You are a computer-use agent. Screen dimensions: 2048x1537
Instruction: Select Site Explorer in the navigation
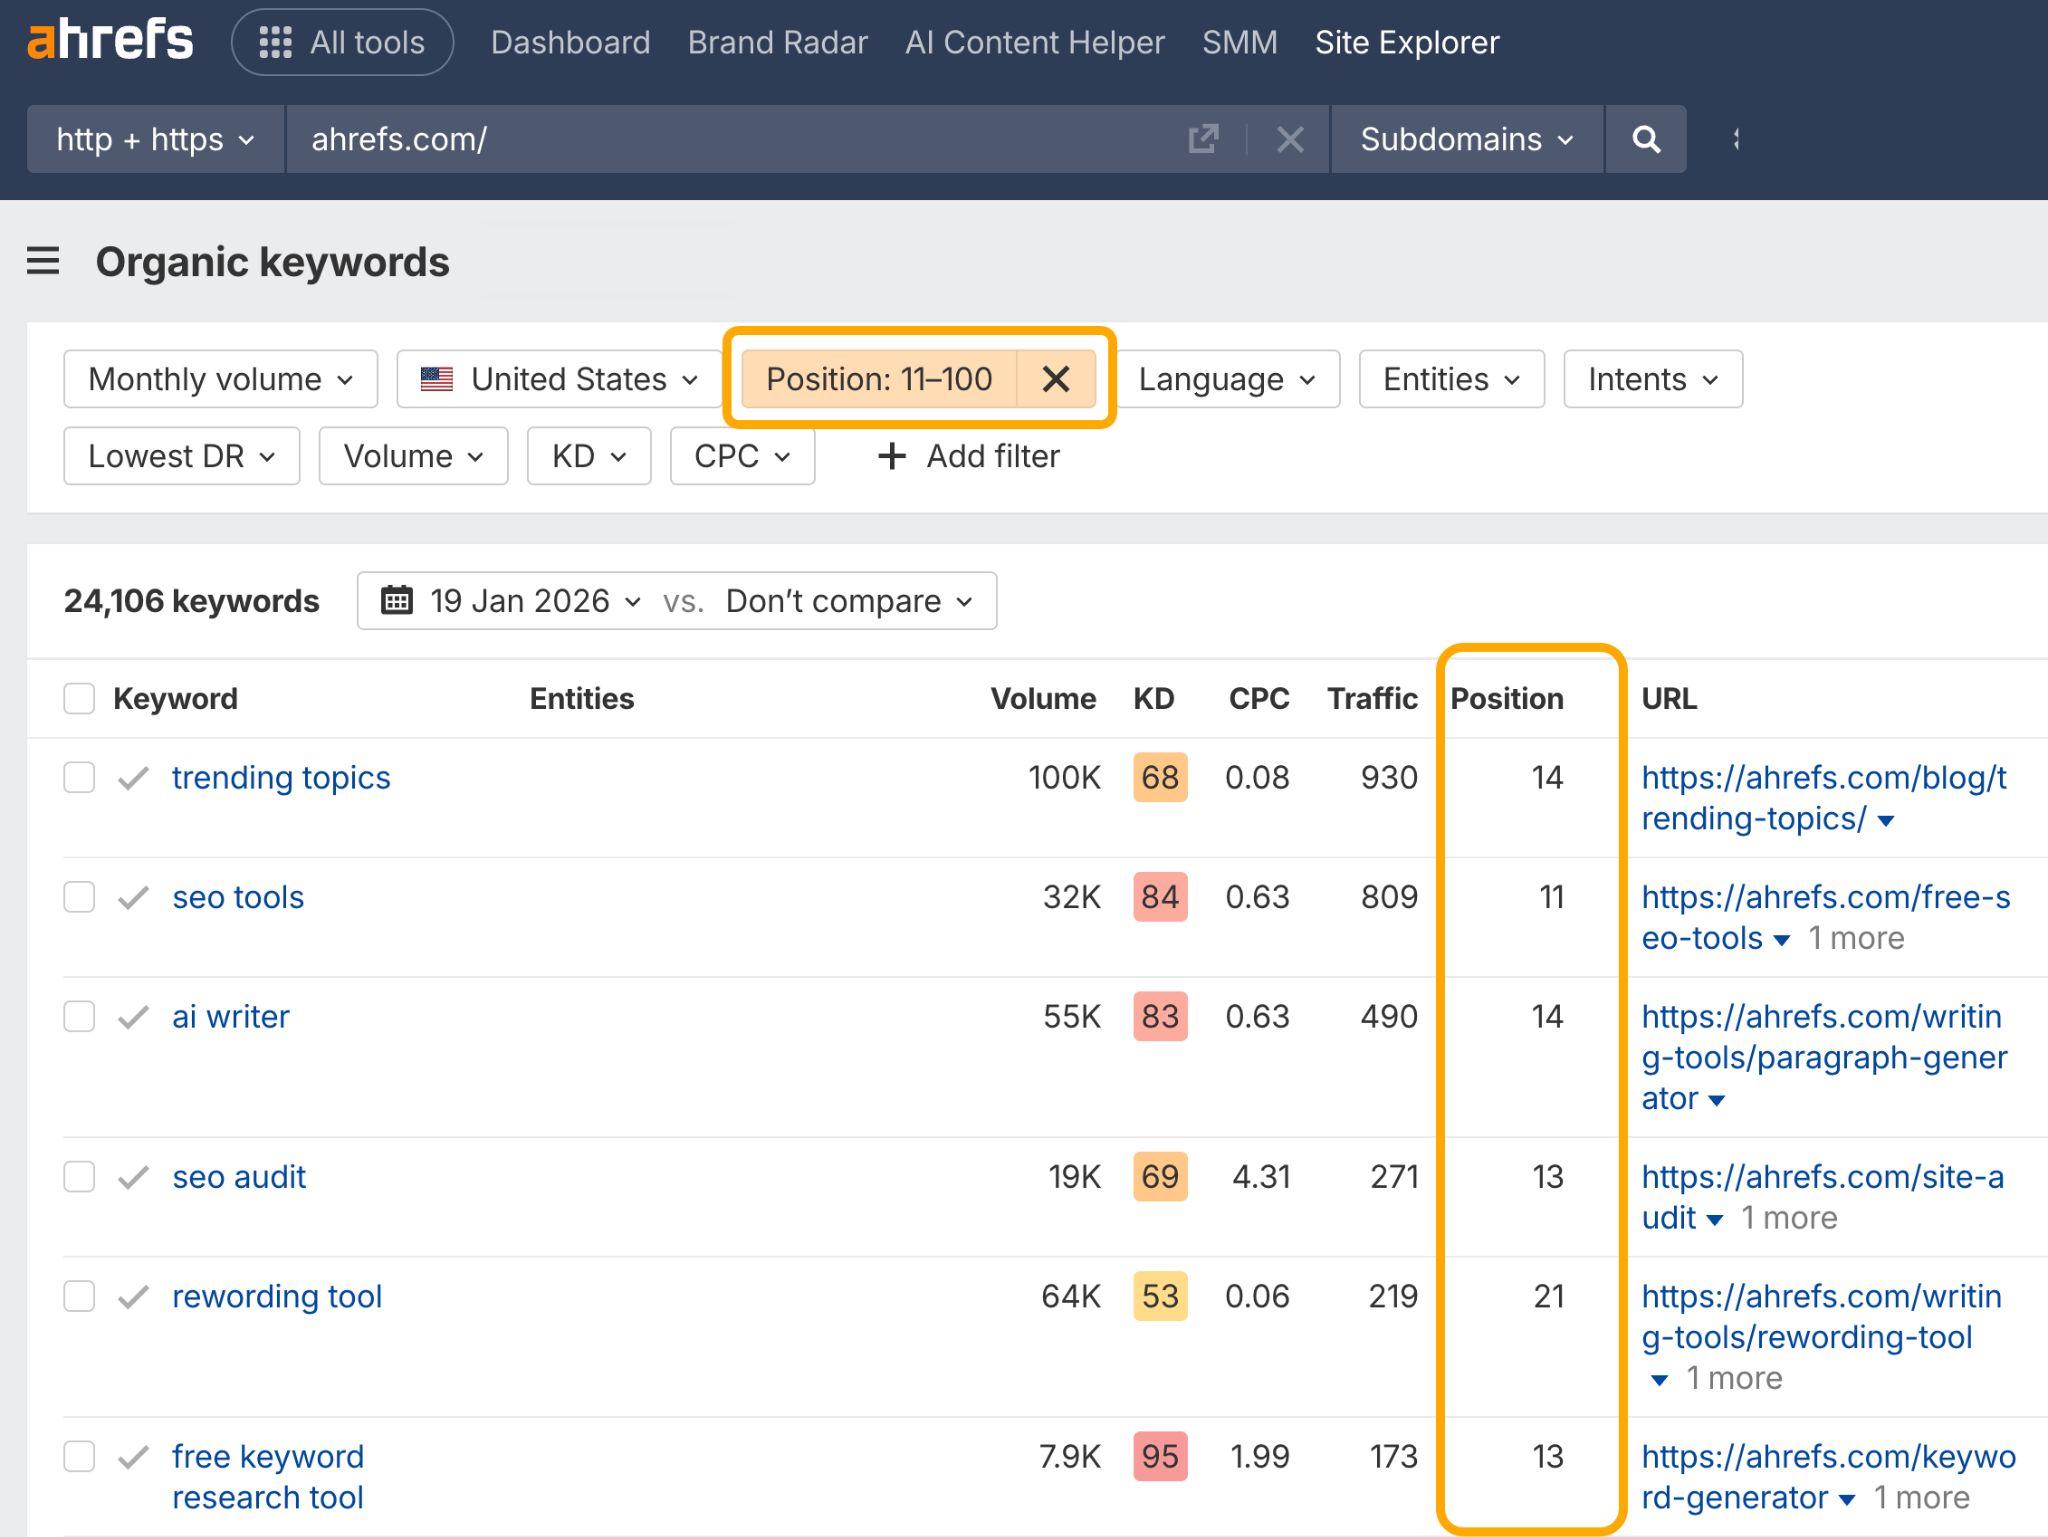tap(1407, 41)
